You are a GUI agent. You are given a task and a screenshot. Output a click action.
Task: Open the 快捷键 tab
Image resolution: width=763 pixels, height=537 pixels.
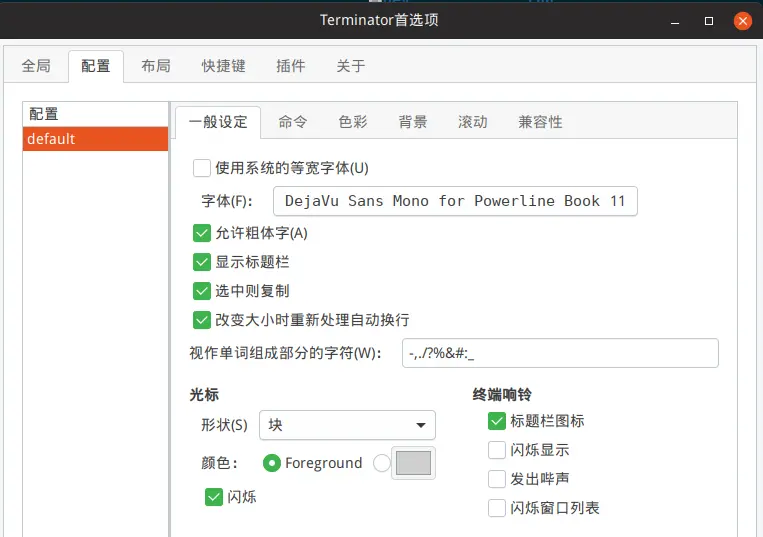223,66
